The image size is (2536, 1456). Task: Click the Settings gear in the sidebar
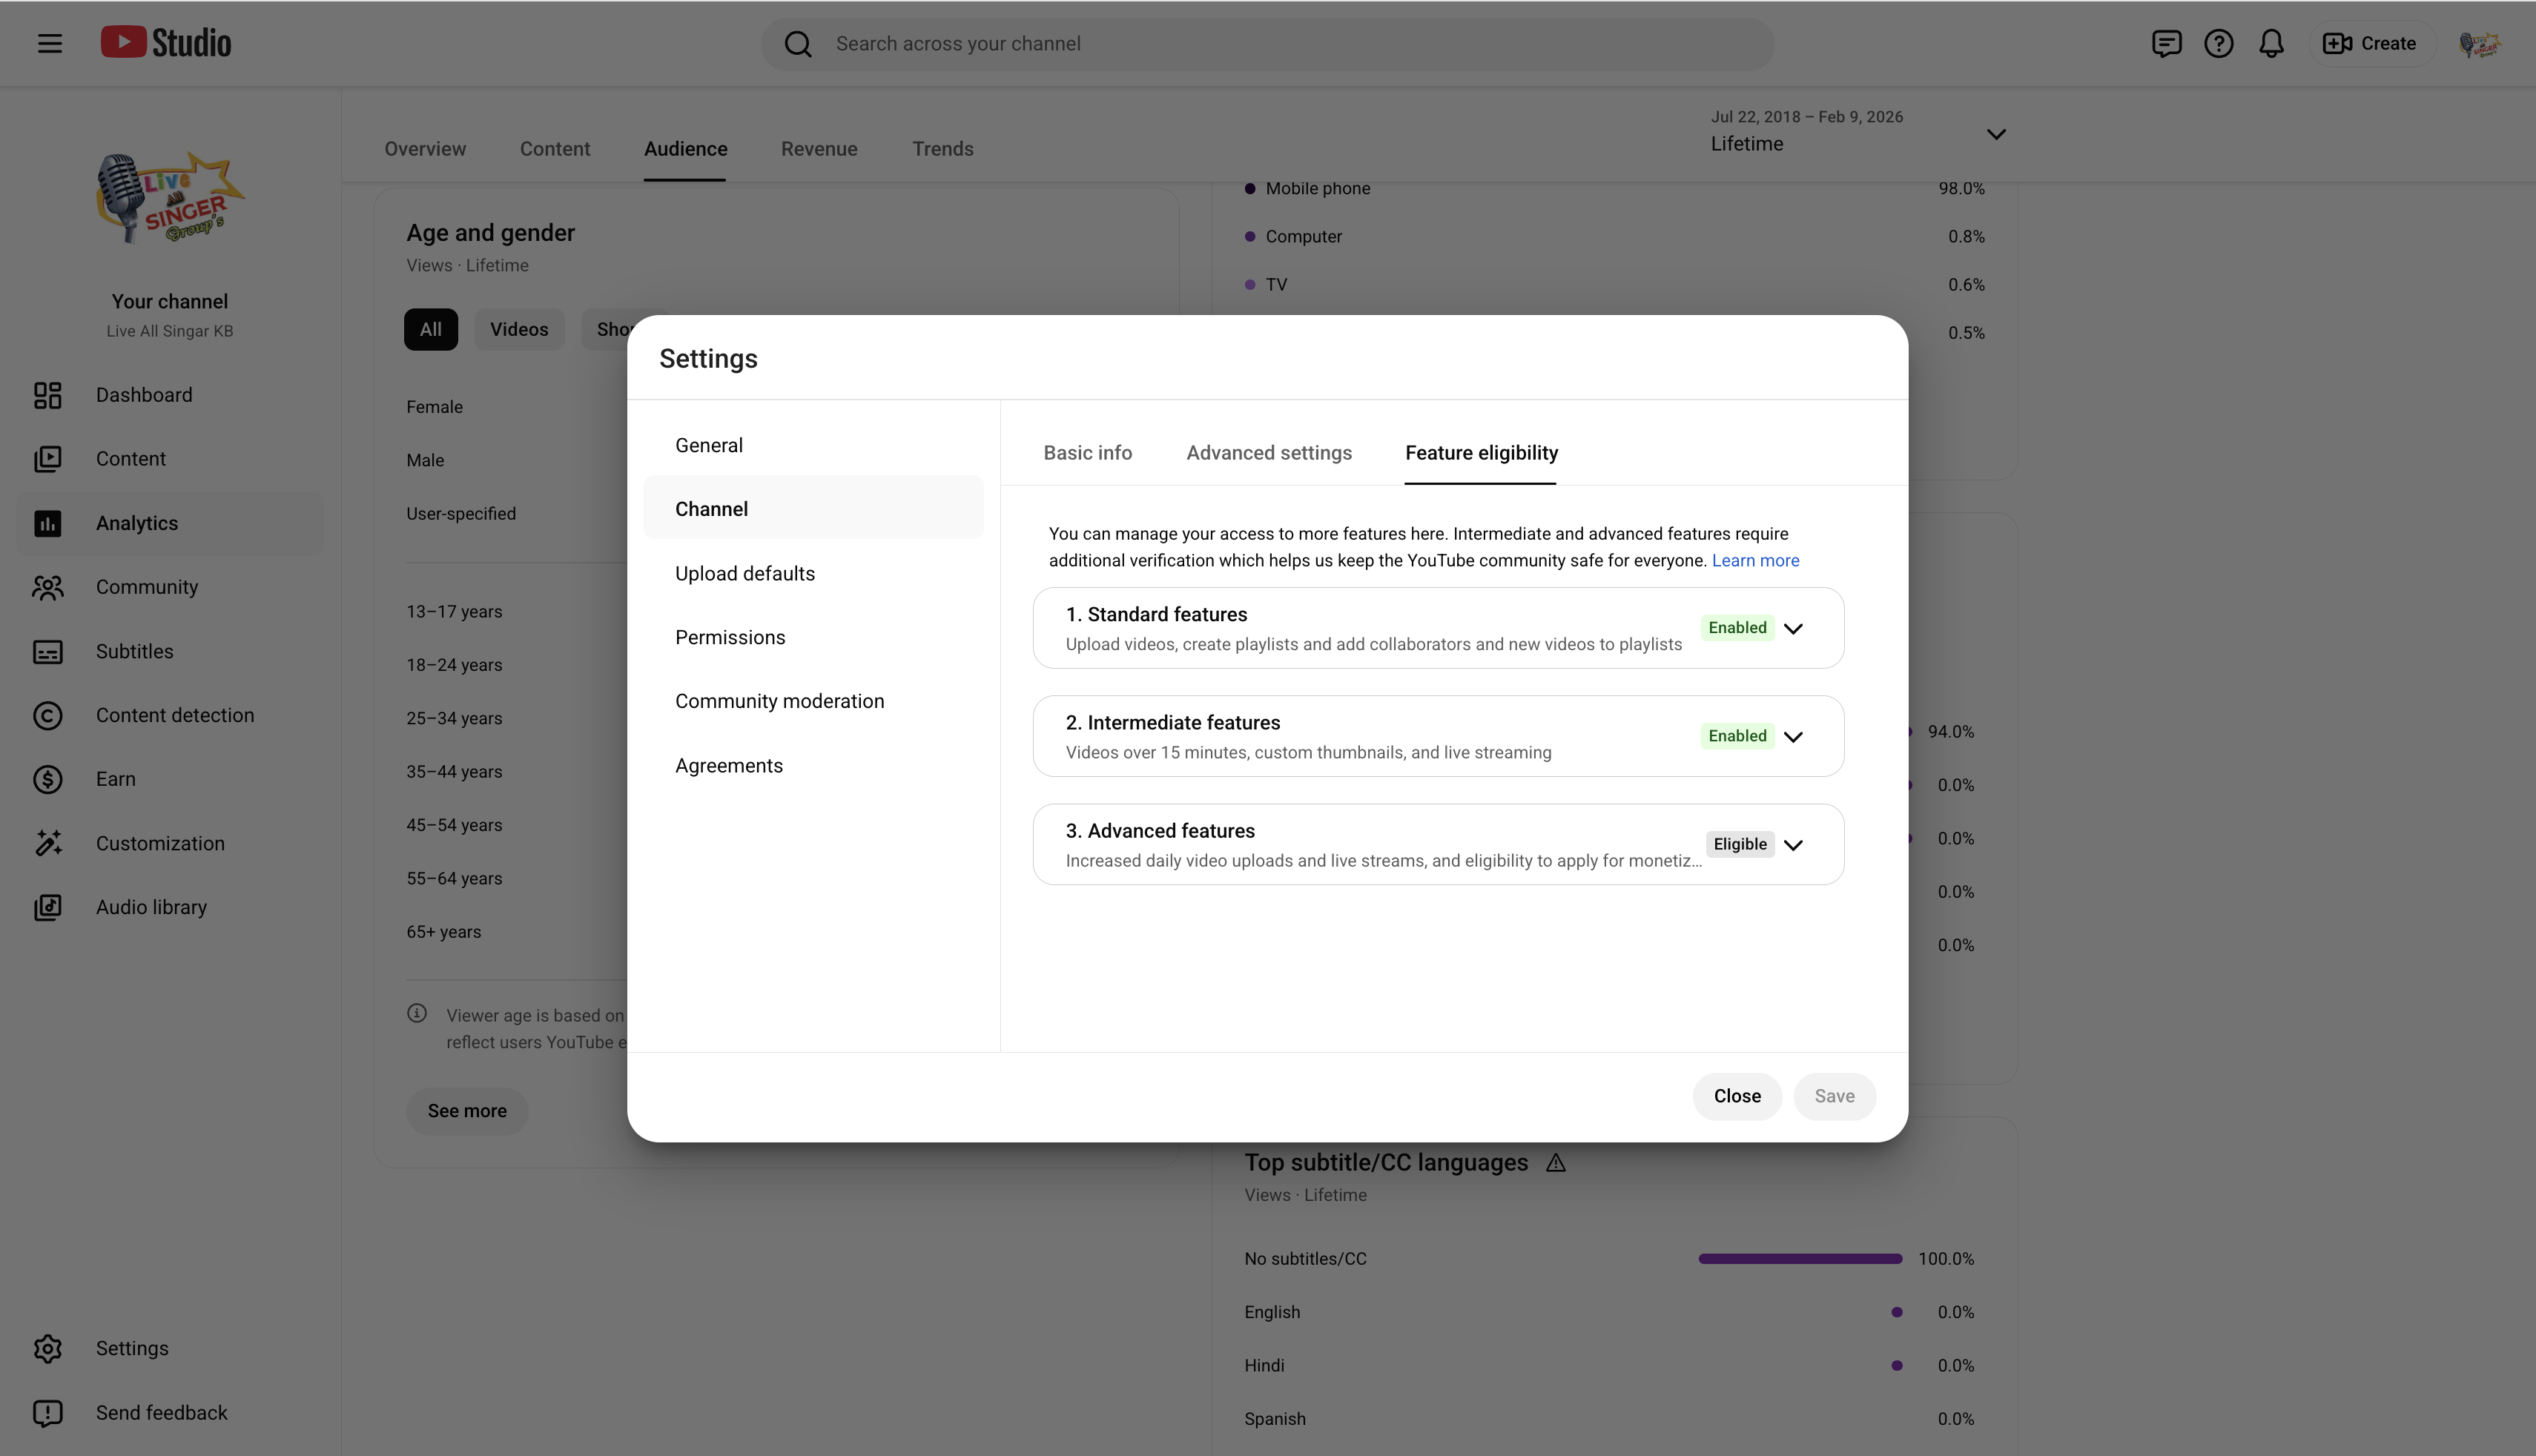(x=170, y=1348)
